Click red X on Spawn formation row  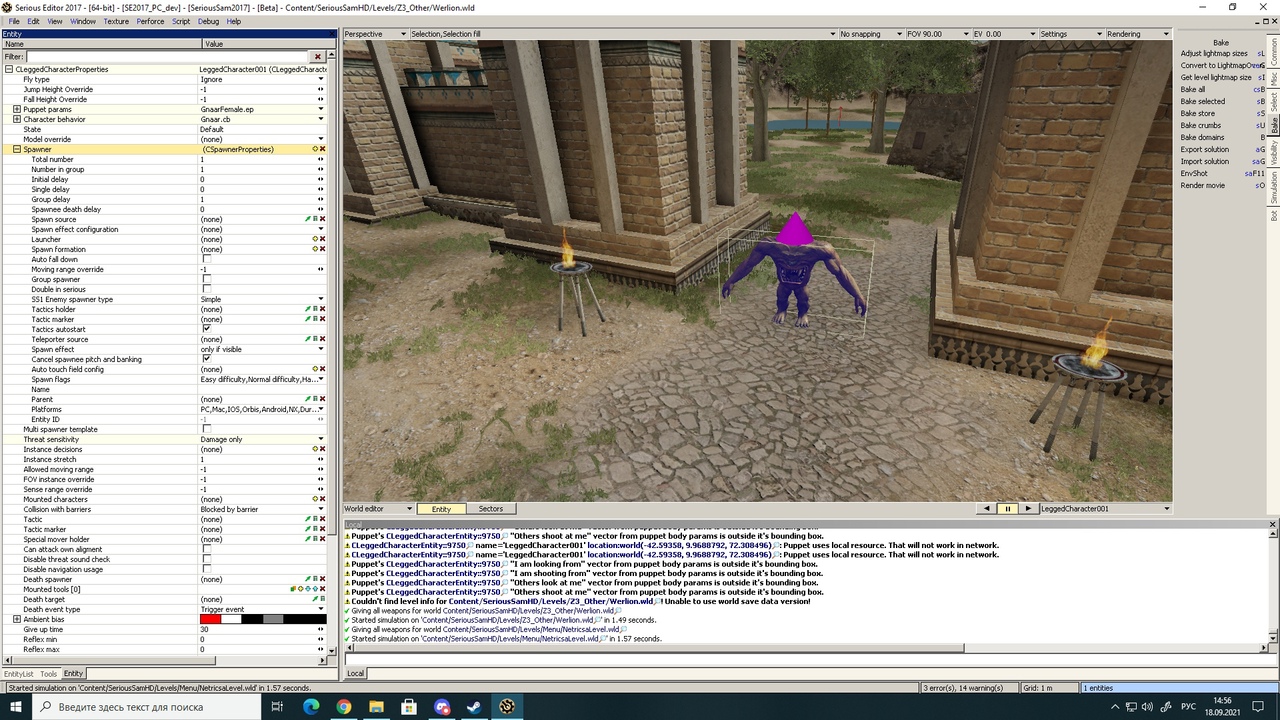point(322,249)
